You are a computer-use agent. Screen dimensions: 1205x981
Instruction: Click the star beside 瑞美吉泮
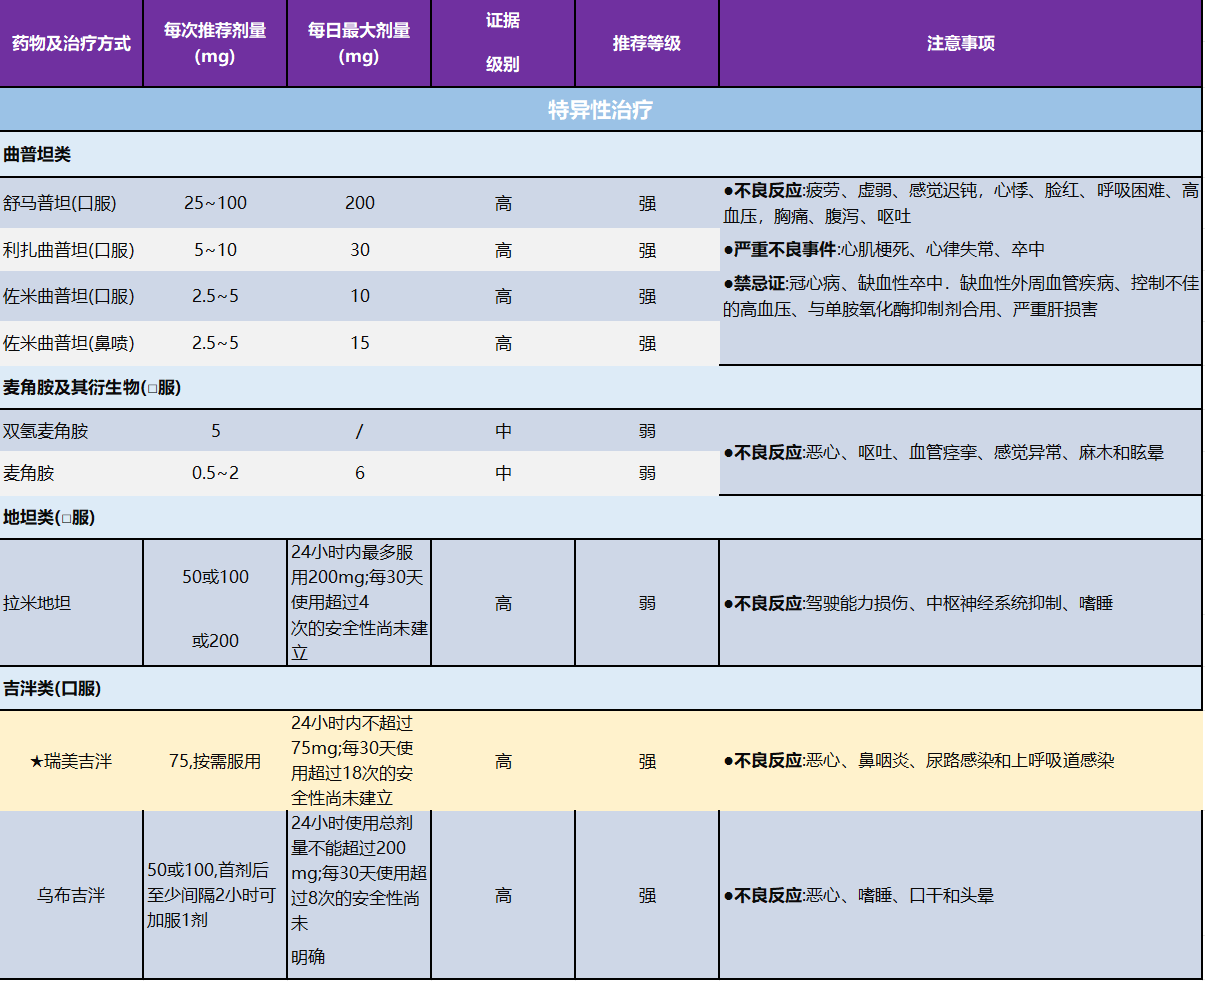click(x=36, y=762)
